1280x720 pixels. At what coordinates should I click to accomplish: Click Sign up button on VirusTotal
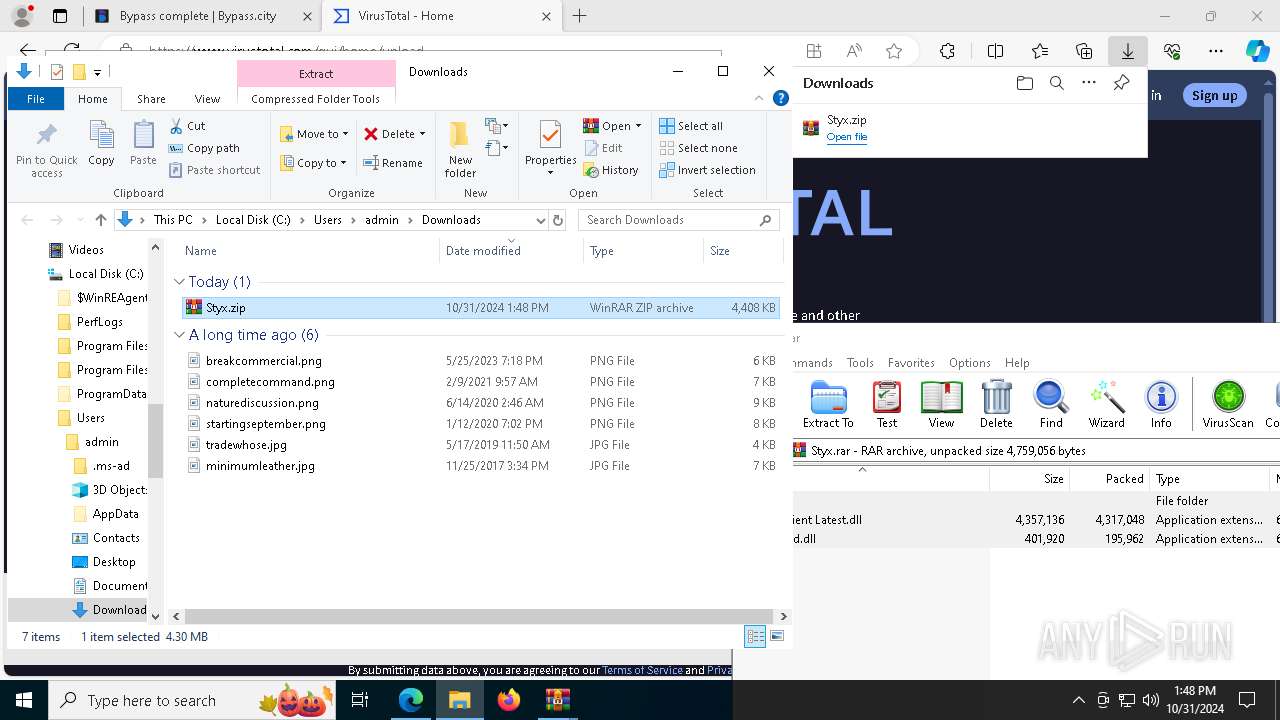point(1214,95)
